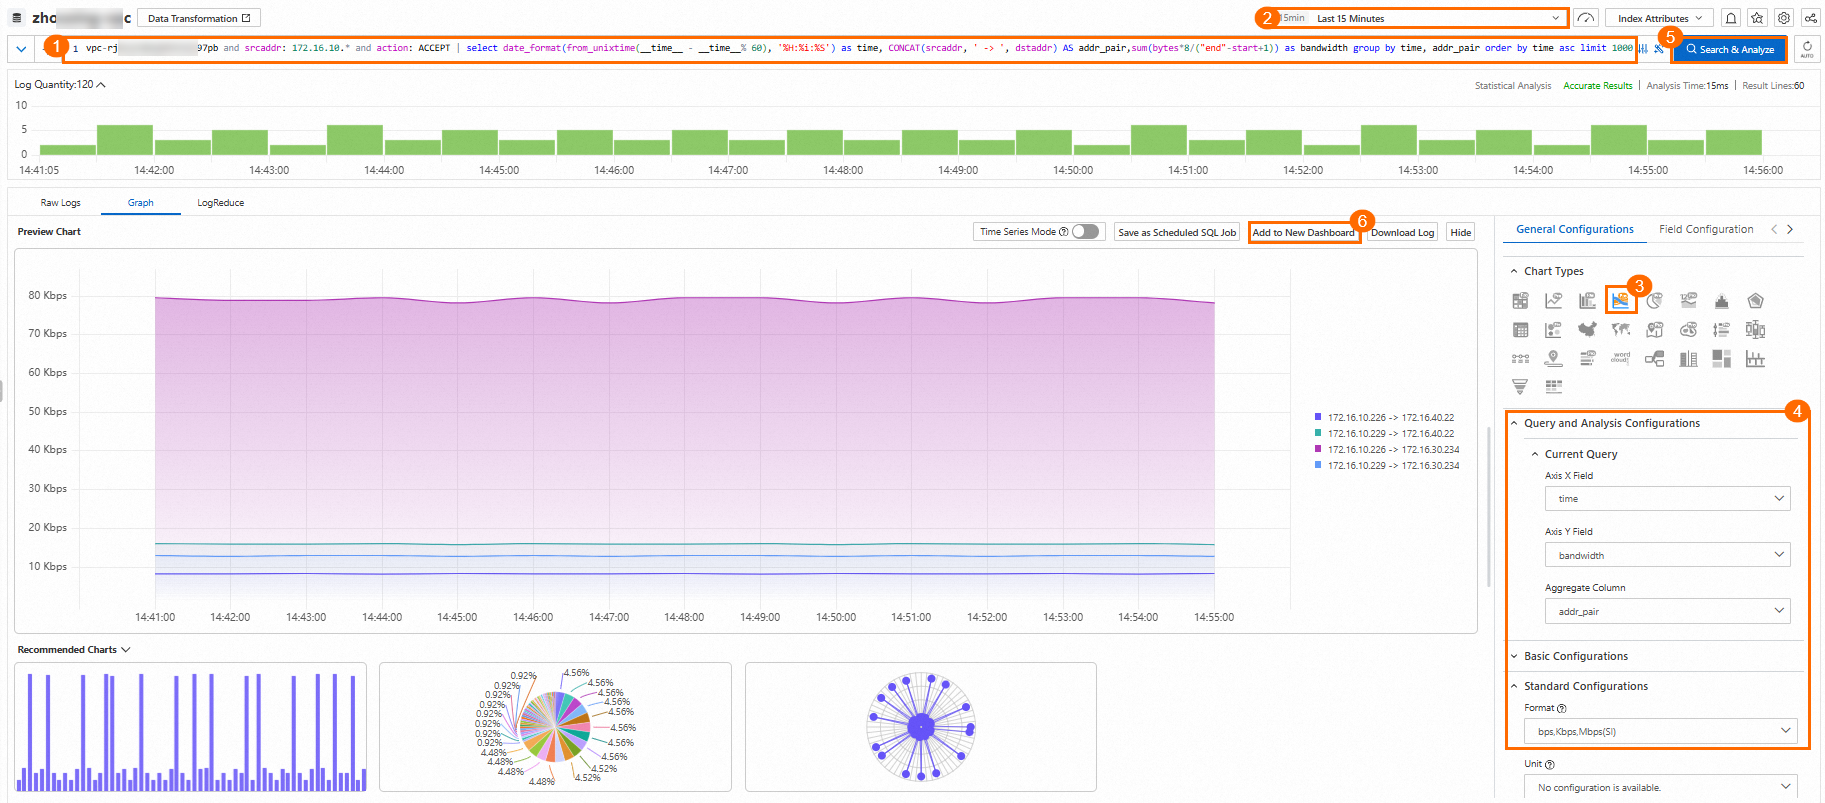Collapse the Chart Types section

pos(1514,271)
